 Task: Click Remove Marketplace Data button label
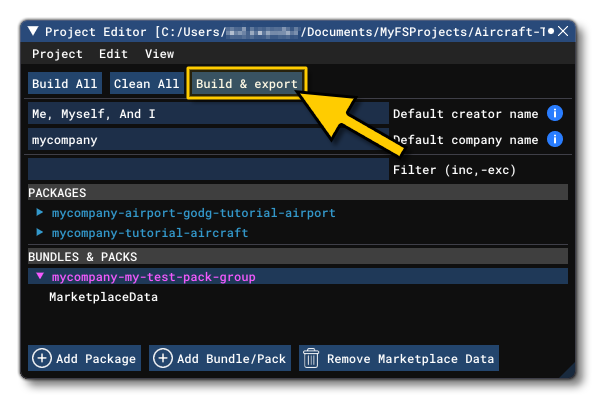[x=411, y=358]
